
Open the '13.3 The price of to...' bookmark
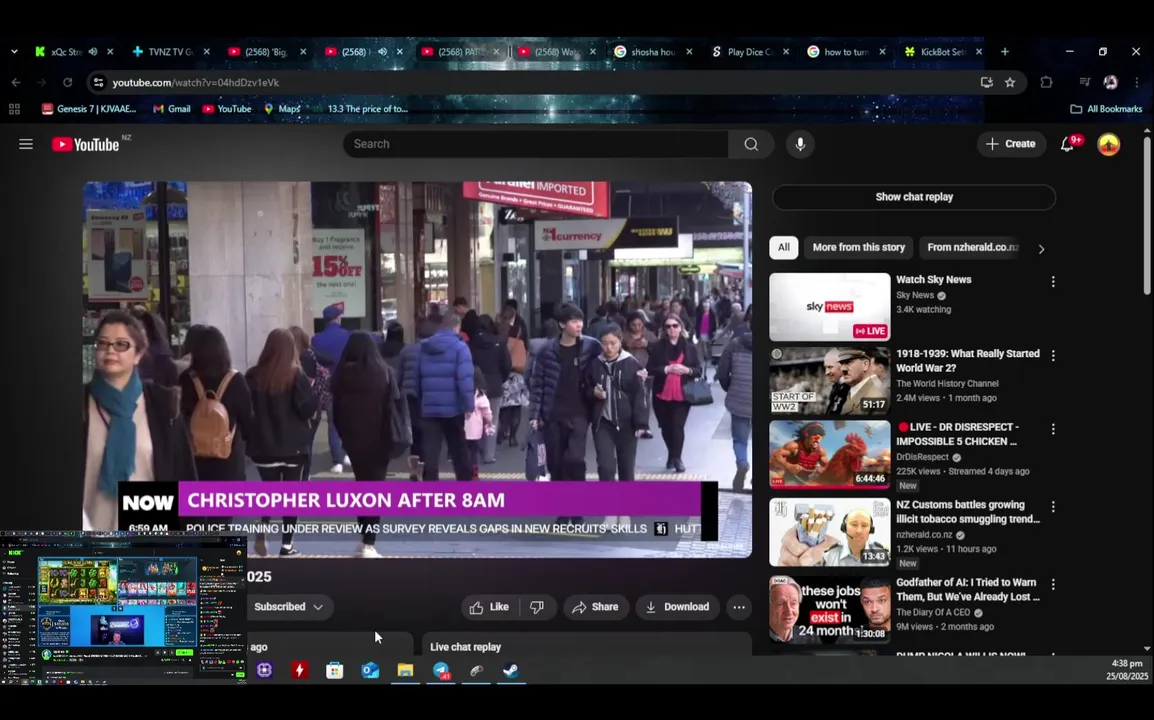360,109
